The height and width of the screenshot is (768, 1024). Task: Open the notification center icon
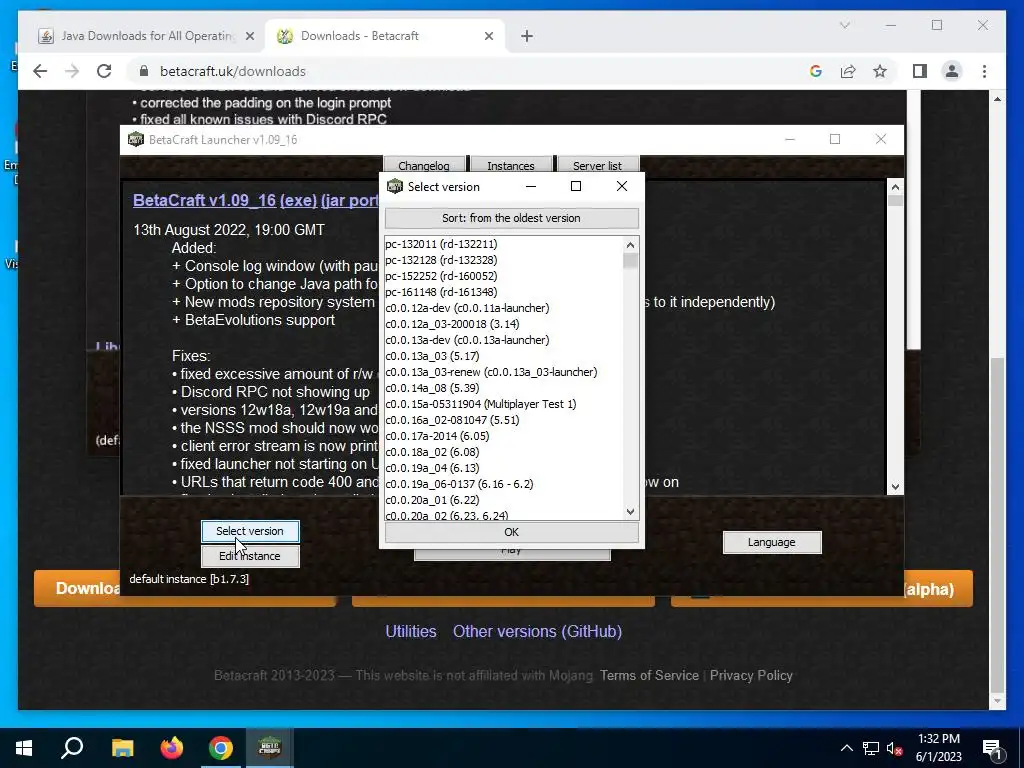point(993,748)
